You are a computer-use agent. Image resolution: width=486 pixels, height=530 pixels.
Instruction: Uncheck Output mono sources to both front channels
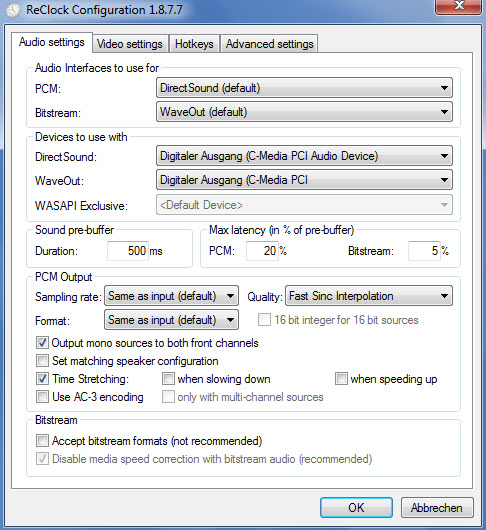pos(42,343)
